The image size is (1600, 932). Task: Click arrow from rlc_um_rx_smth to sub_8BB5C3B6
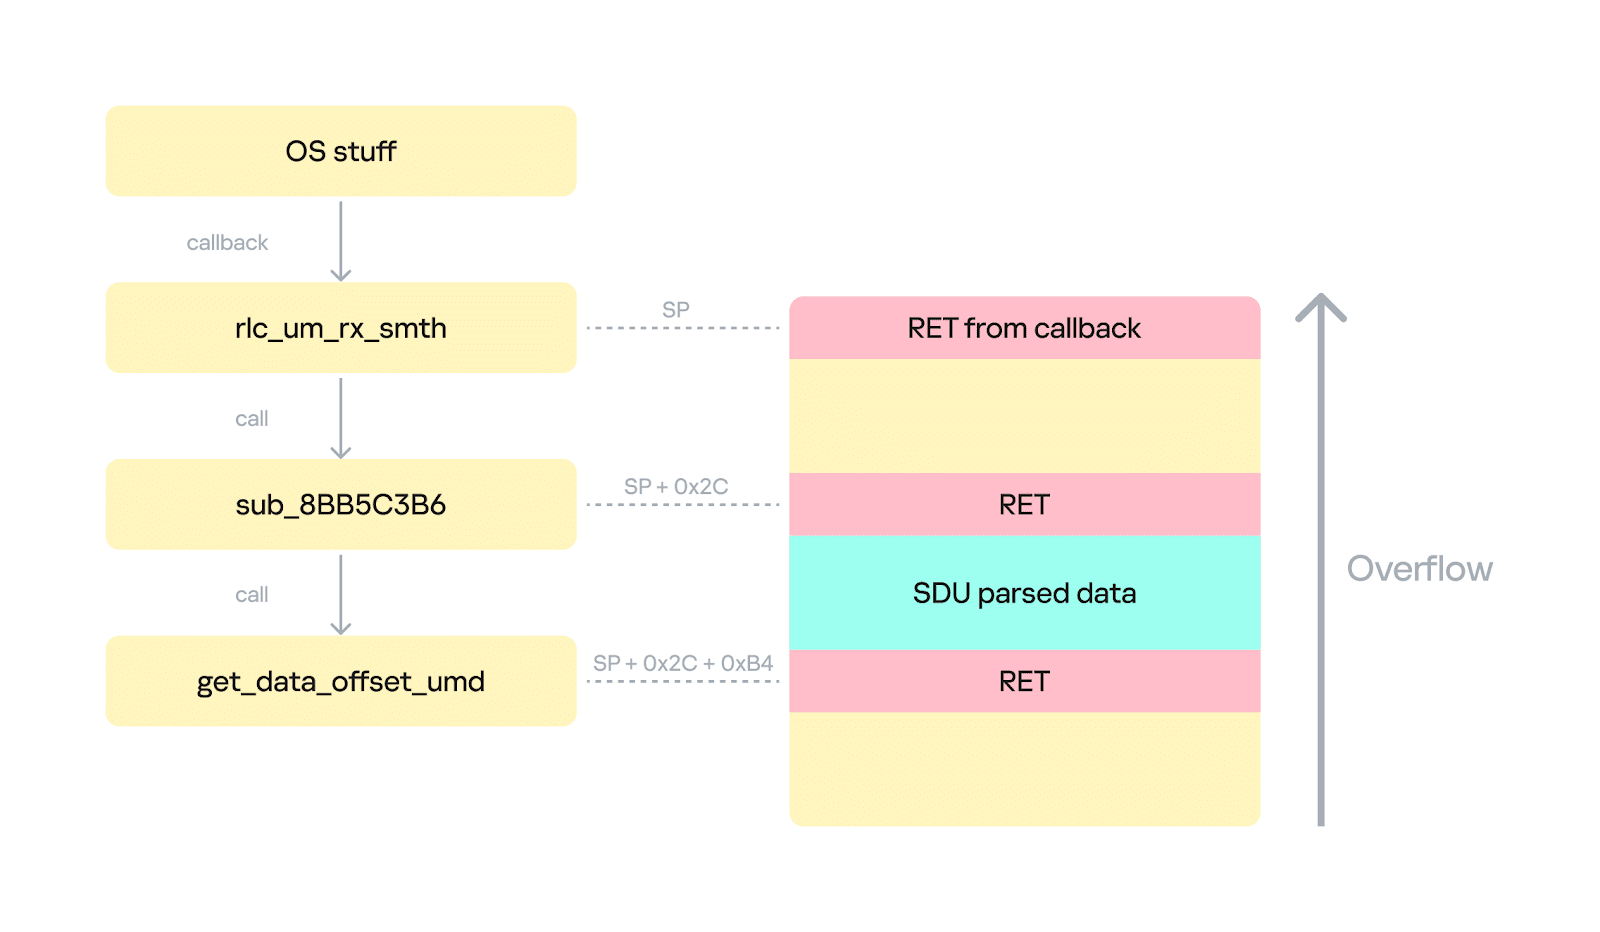[341, 417]
